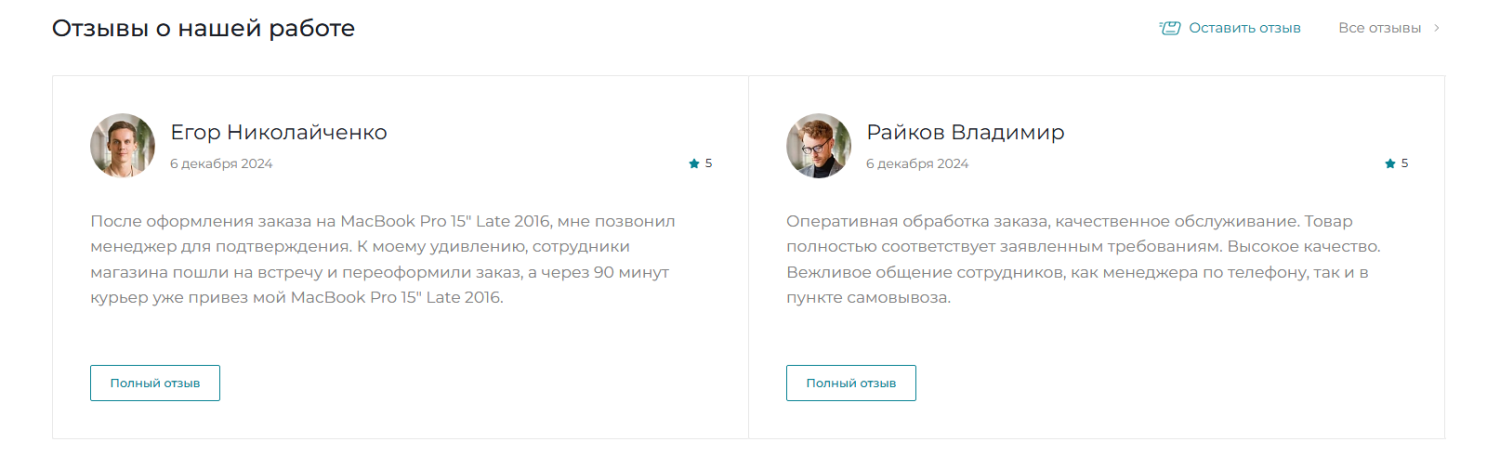
Task: Click the date 6 декабря 2024 under Райков
Action: tap(917, 164)
